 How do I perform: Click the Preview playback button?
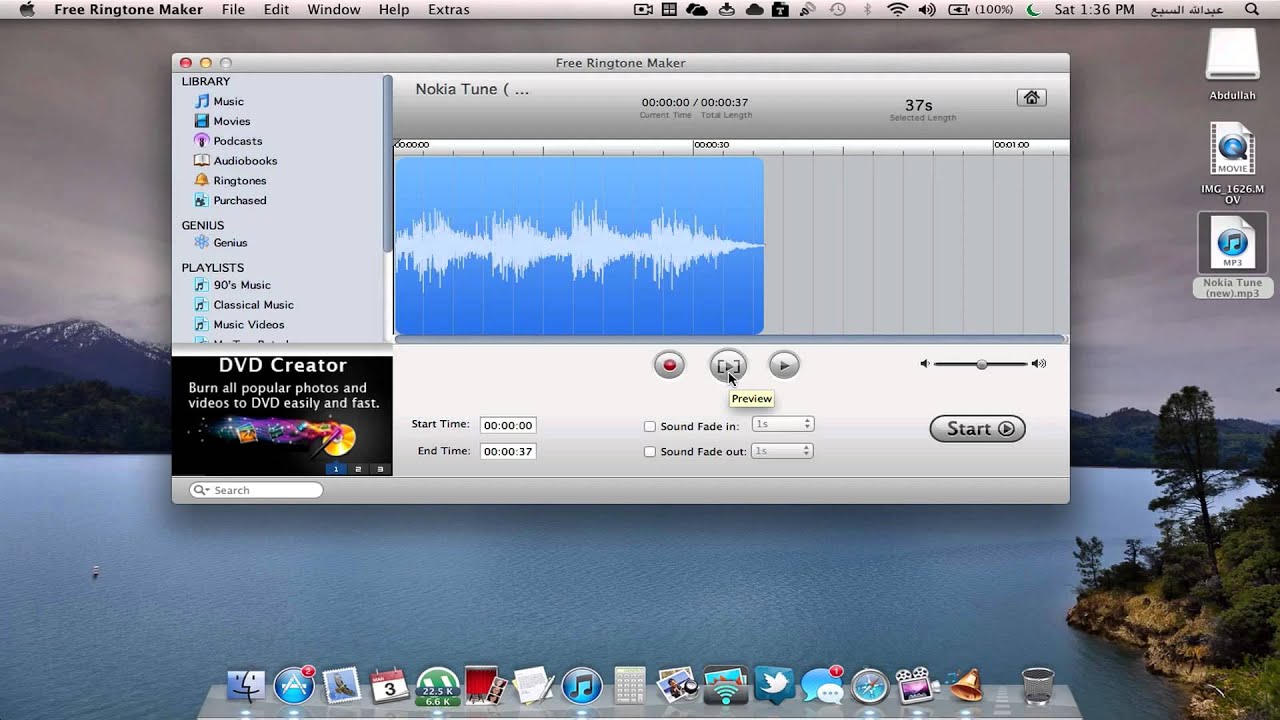tap(727, 366)
